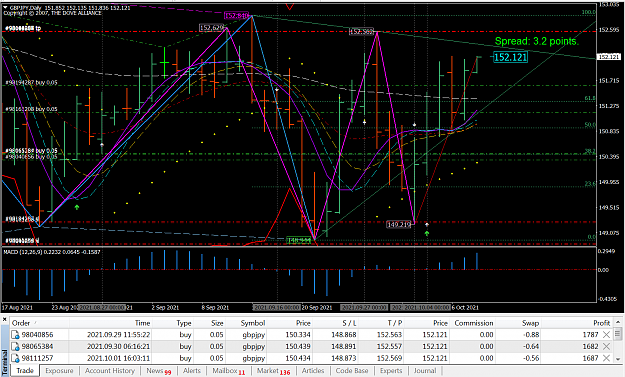Click the 152.121 marker on the price axis
The width and height of the screenshot is (625, 377).
609,57
